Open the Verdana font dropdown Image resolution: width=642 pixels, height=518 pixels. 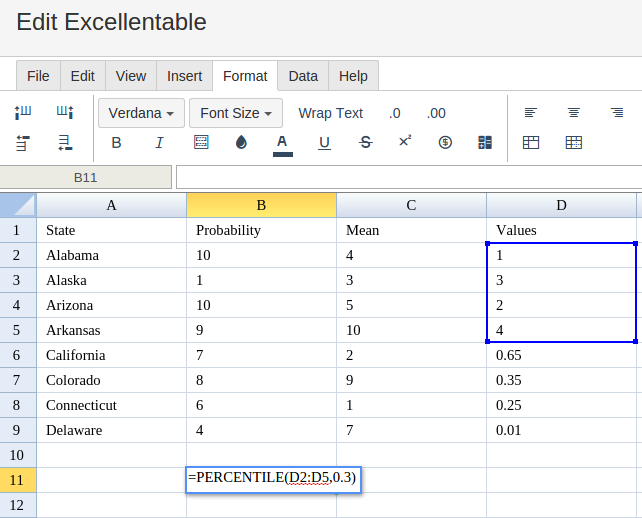[141, 113]
